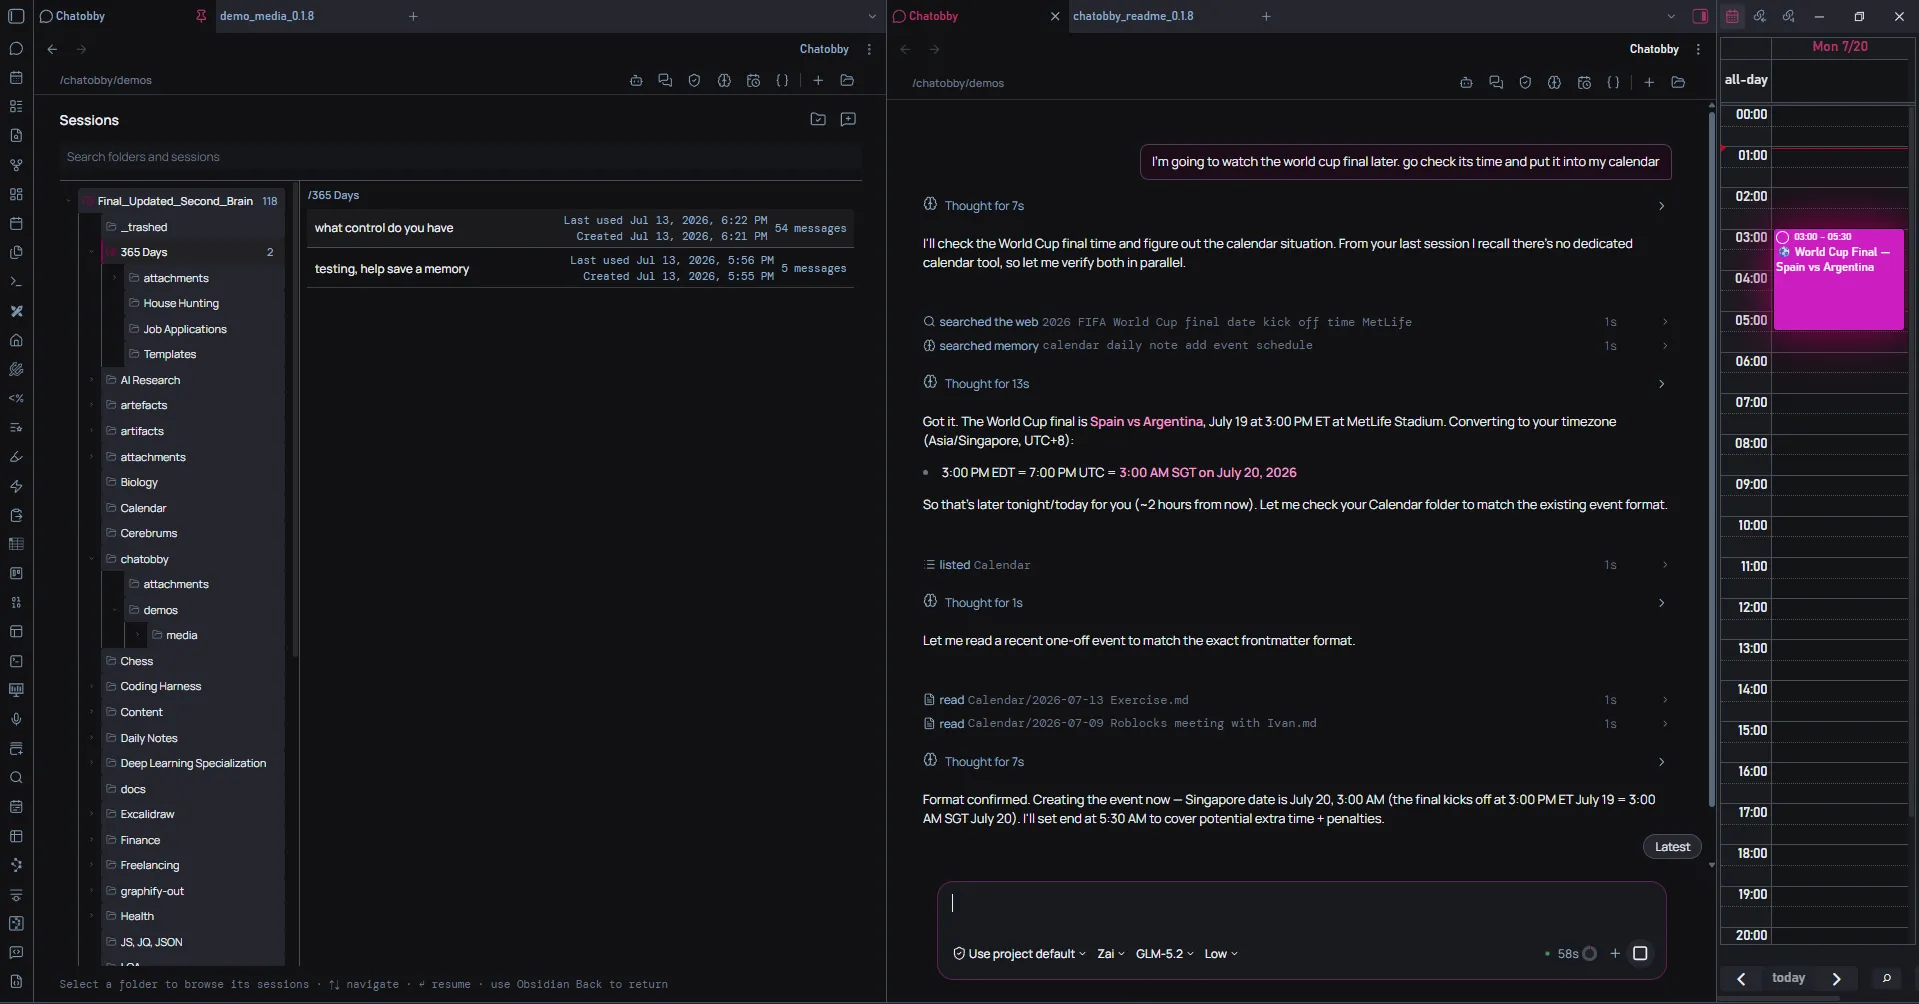Collapse the chatobby folder in tree
Viewport: 1919px width, 1004px height.
[x=92, y=559]
